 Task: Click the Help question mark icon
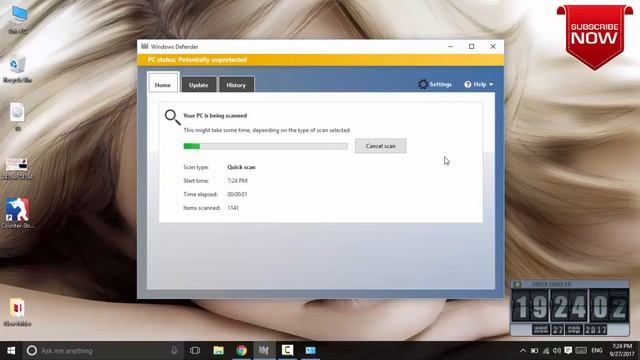468,84
